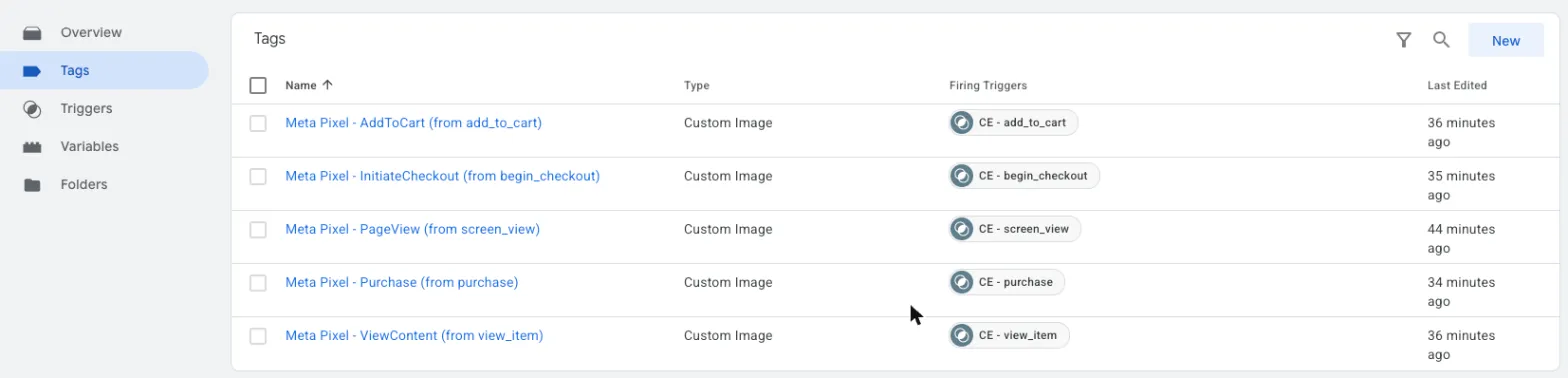The image size is (1568, 378).
Task: Click the Variables sidebar icon
Action: [33, 147]
